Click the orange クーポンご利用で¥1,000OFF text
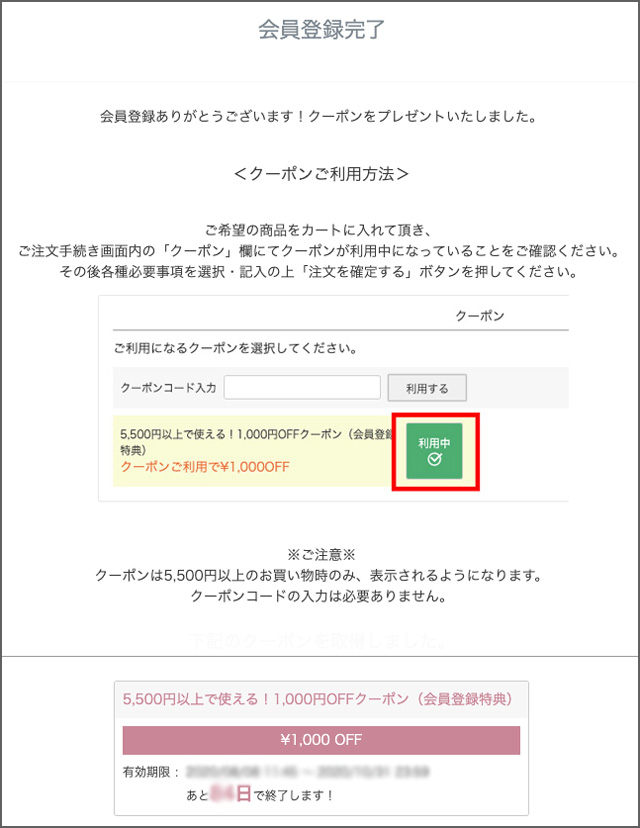Screen dimensions: 640x828 [x=205, y=467]
